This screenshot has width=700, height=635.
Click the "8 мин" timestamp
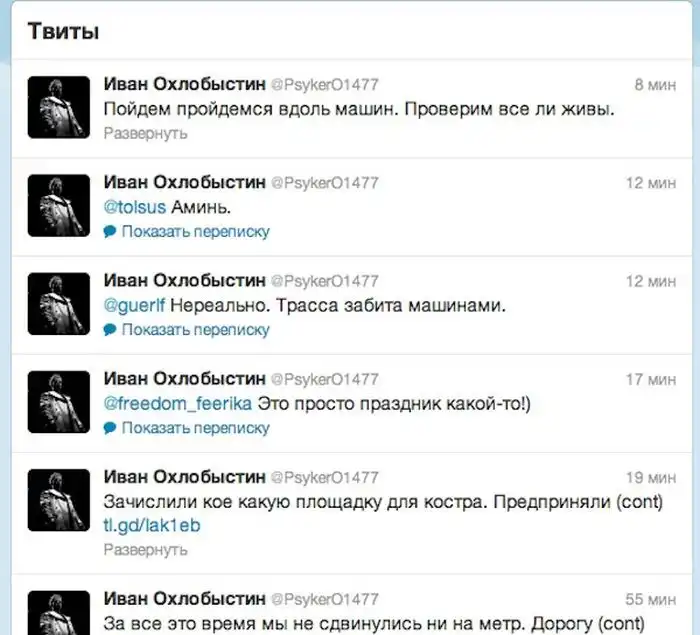(655, 86)
